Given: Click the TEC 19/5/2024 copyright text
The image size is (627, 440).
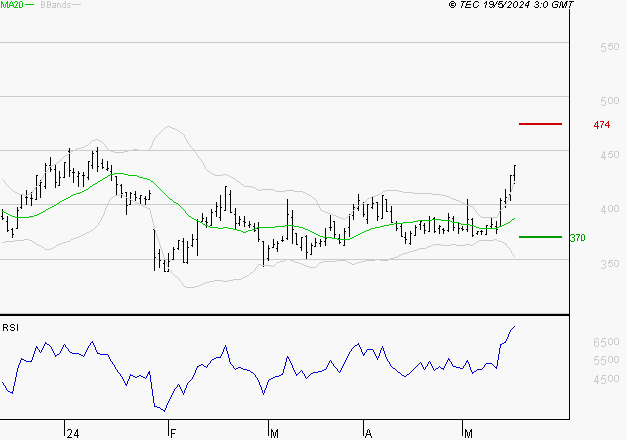Looking at the screenshot, I should (x=511, y=5).
